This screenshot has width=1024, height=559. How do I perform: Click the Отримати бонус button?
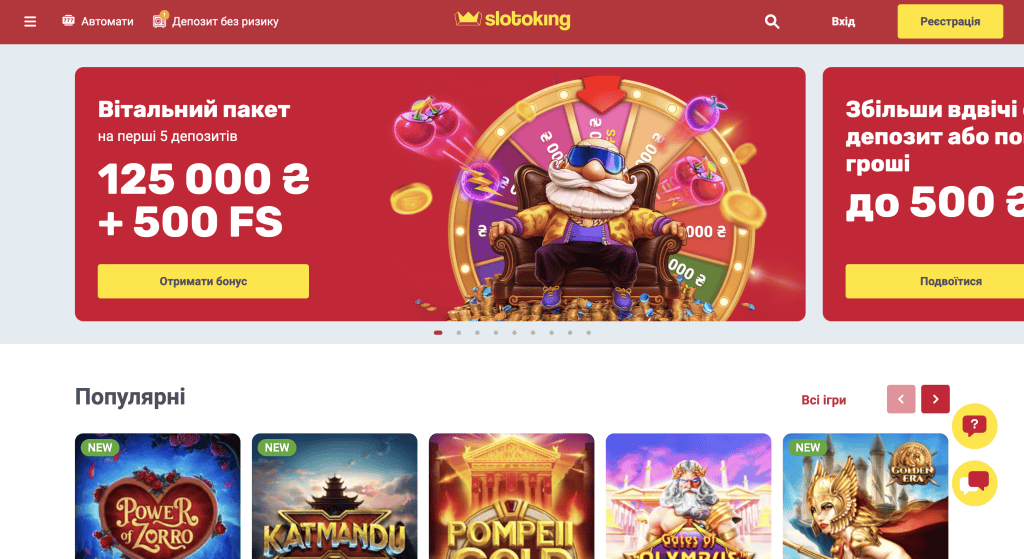pyautogui.click(x=203, y=281)
